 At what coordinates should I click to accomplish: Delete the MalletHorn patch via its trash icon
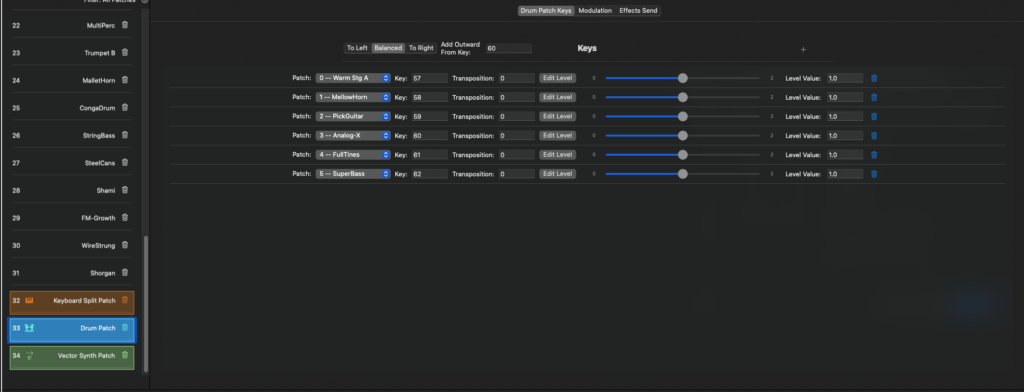(x=125, y=80)
